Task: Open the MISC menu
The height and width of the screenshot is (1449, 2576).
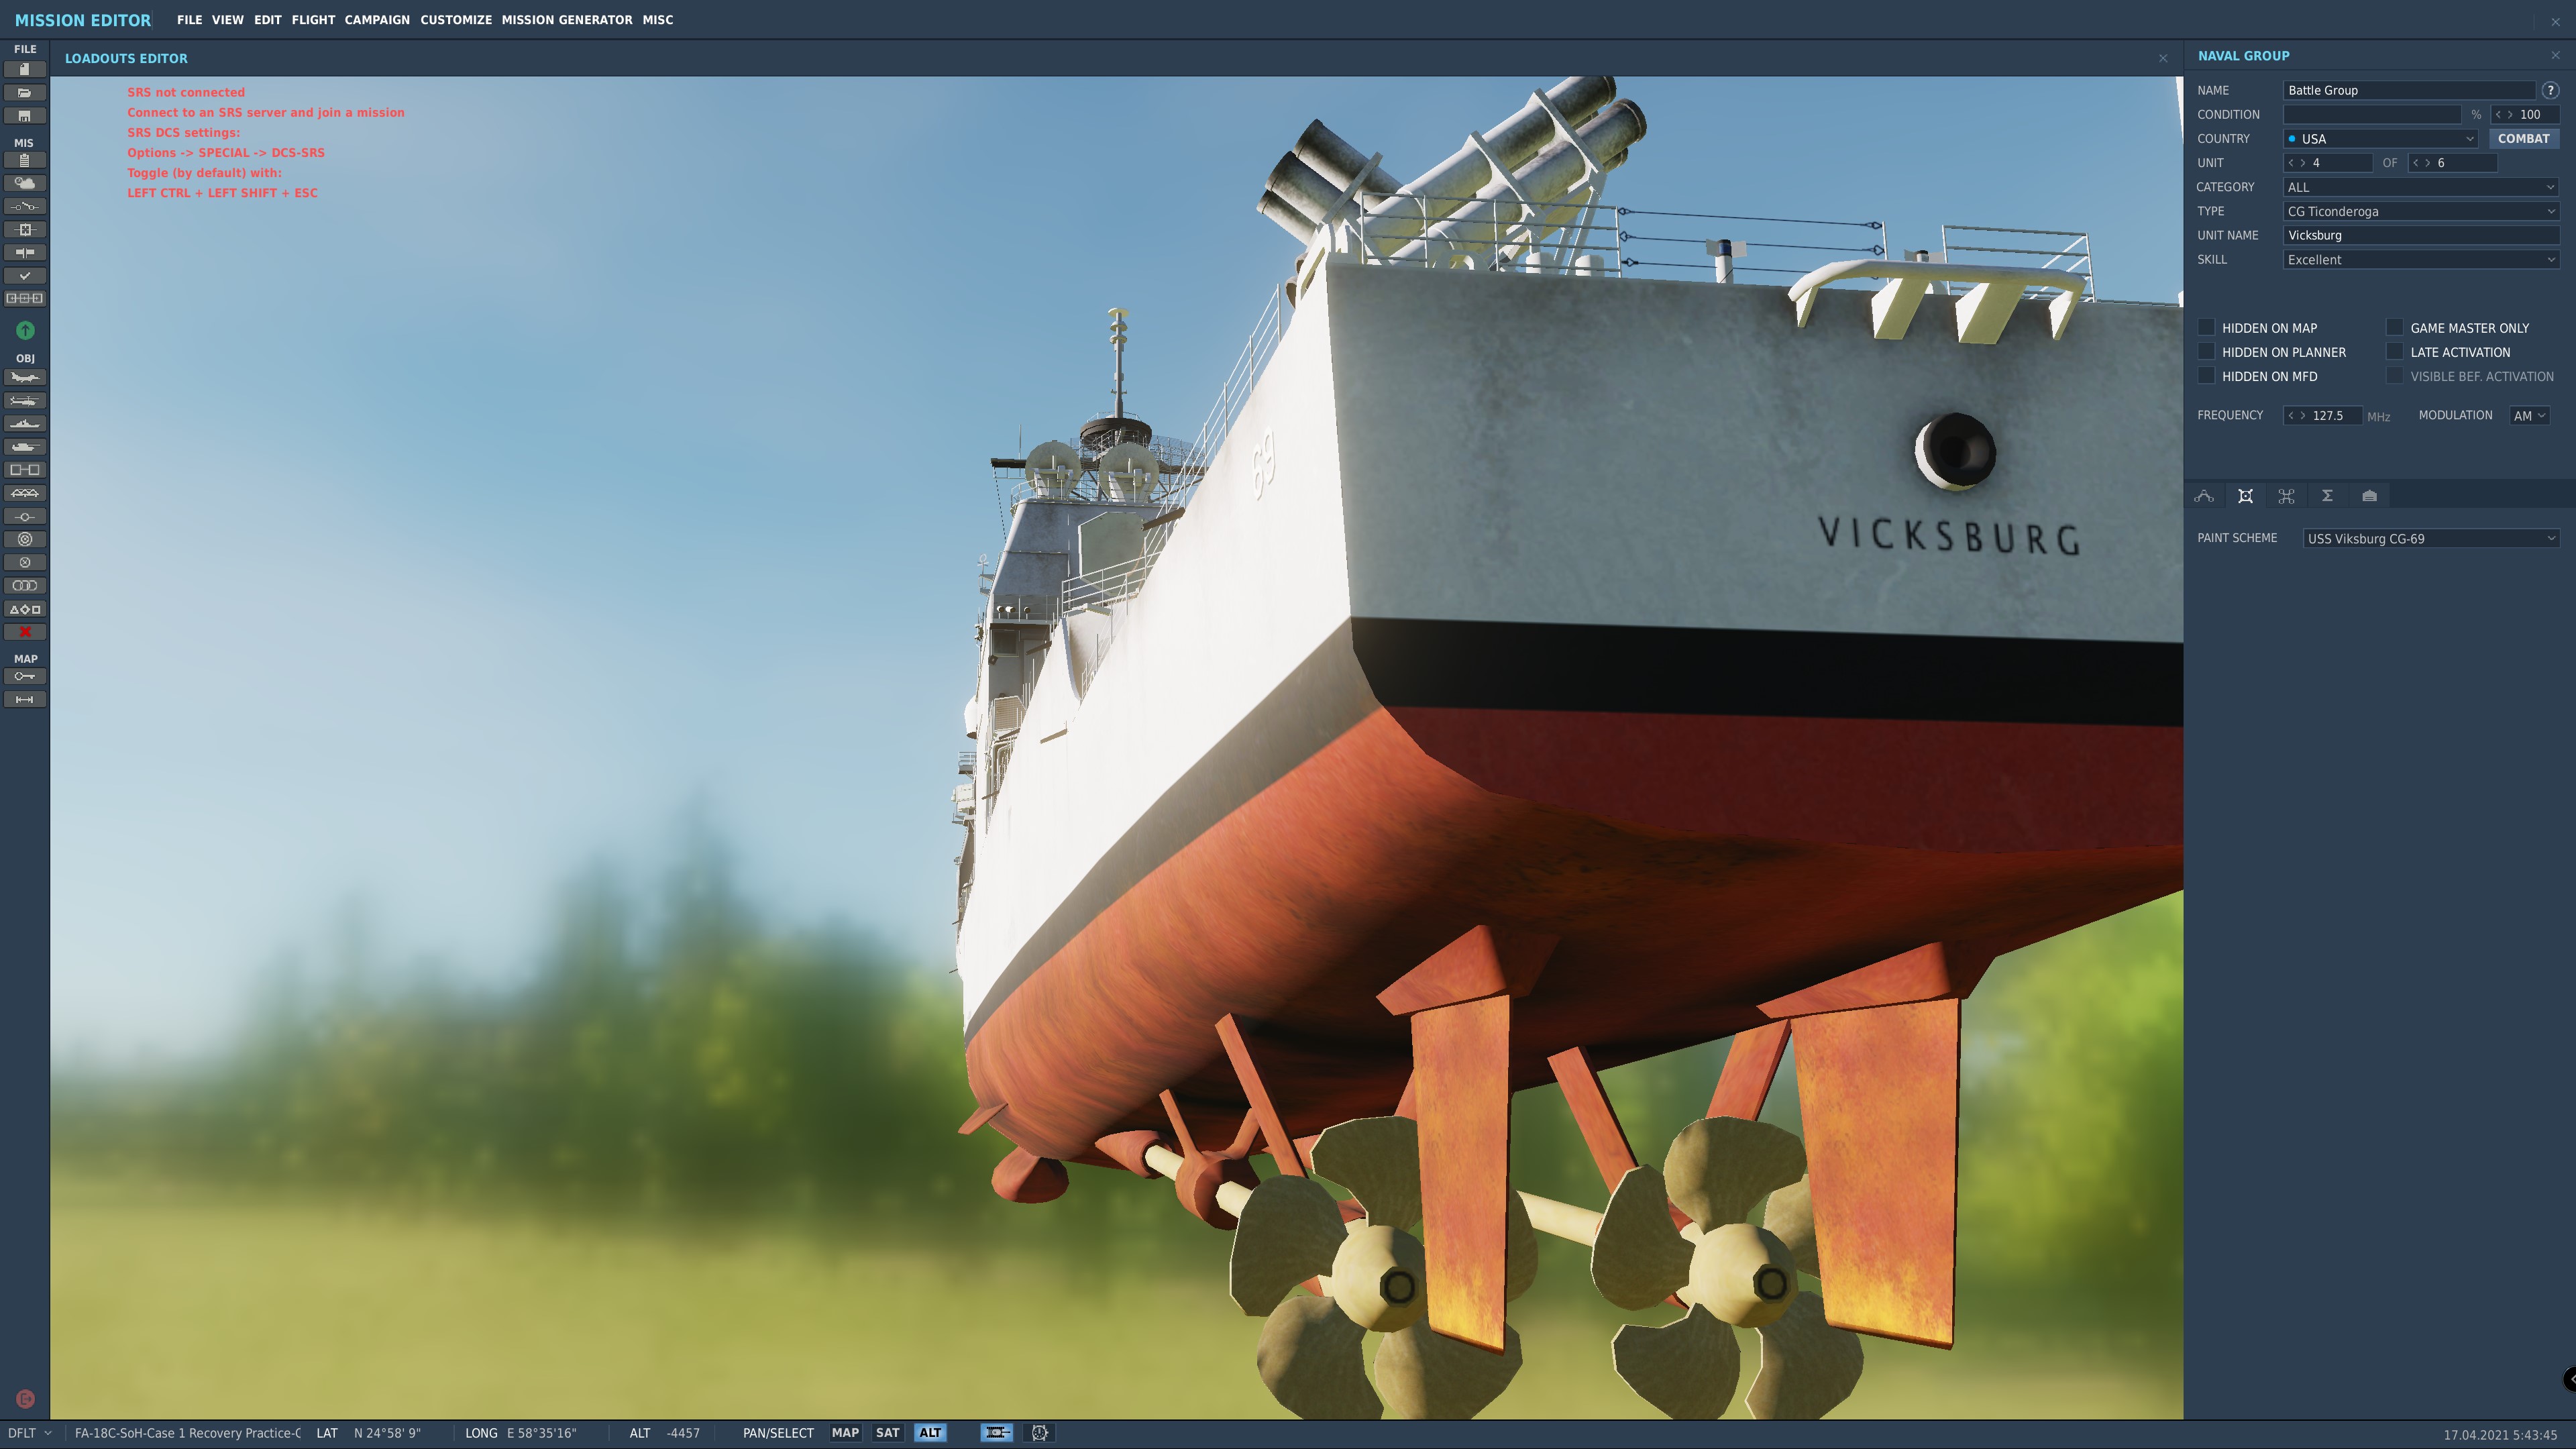Action: [658, 20]
